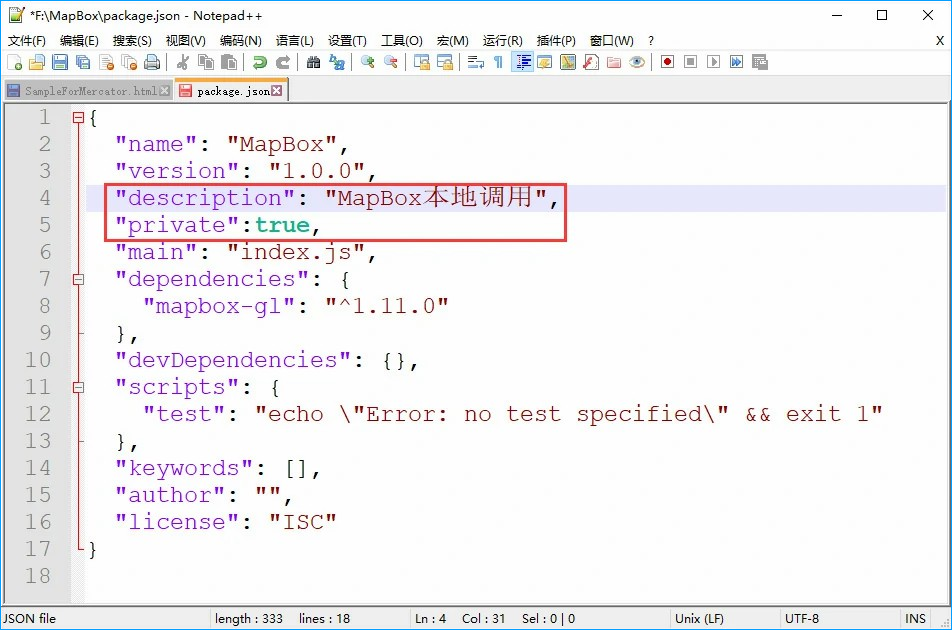Open the 搜索(S) menu
Viewport: 952px width, 630px height.
[x=131, y=40]
